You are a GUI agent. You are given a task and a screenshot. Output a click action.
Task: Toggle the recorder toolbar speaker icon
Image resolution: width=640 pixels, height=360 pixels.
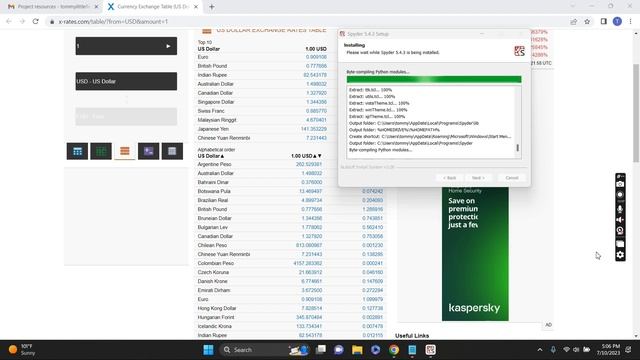pyautogui.click(x=620, y=220)
